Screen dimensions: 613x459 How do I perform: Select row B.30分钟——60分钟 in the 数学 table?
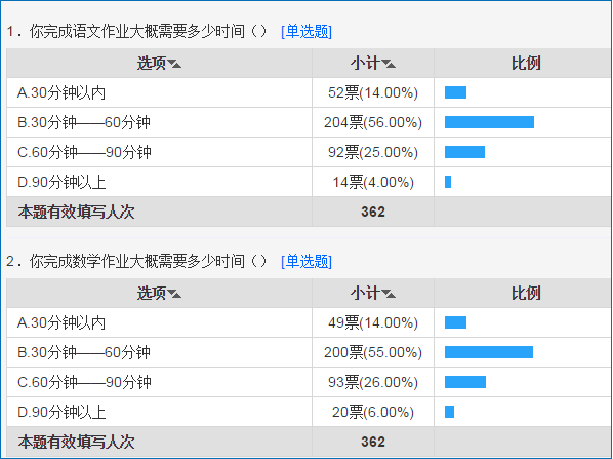click(x=308, y=352)
